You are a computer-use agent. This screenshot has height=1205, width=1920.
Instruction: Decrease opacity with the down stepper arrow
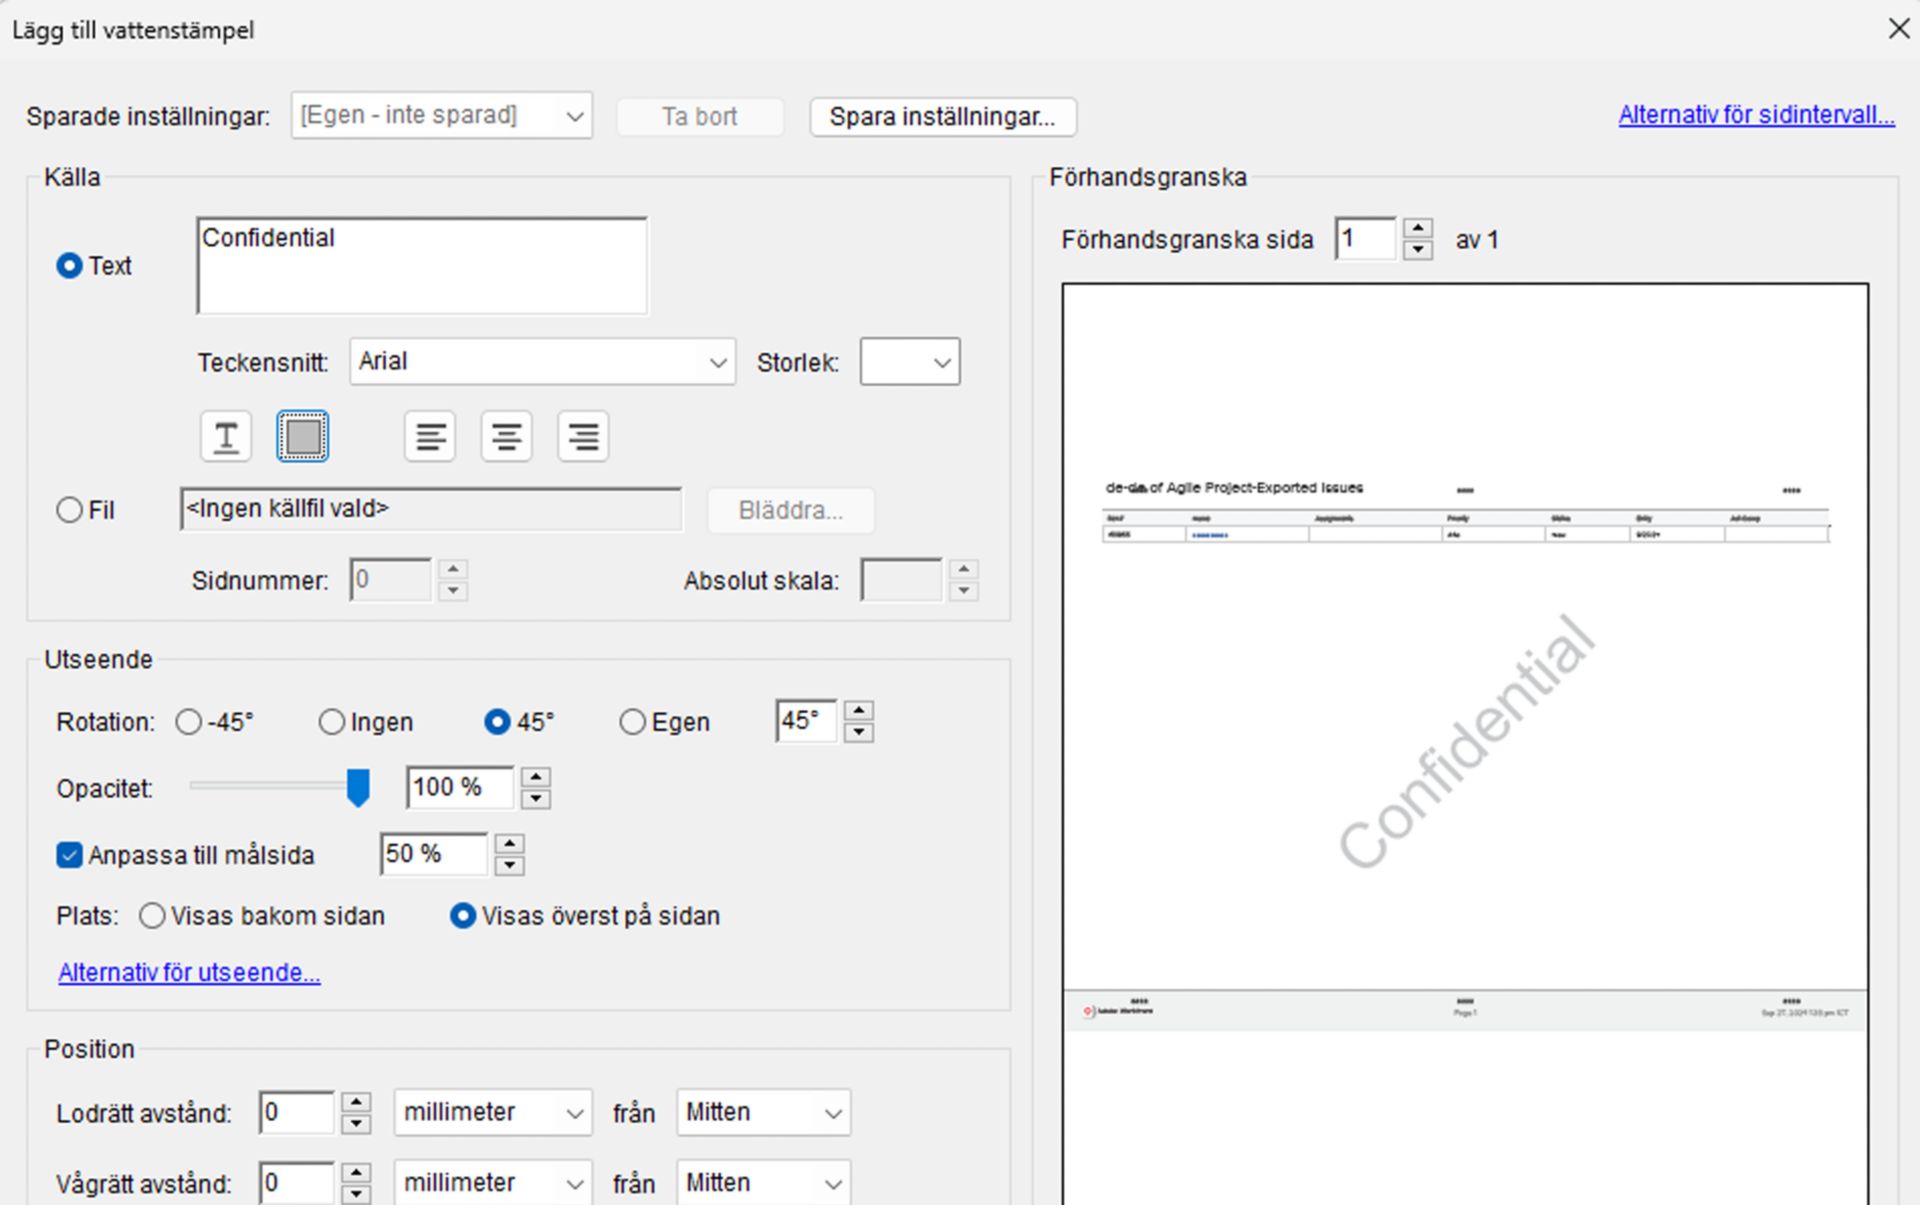coord(536,798)
